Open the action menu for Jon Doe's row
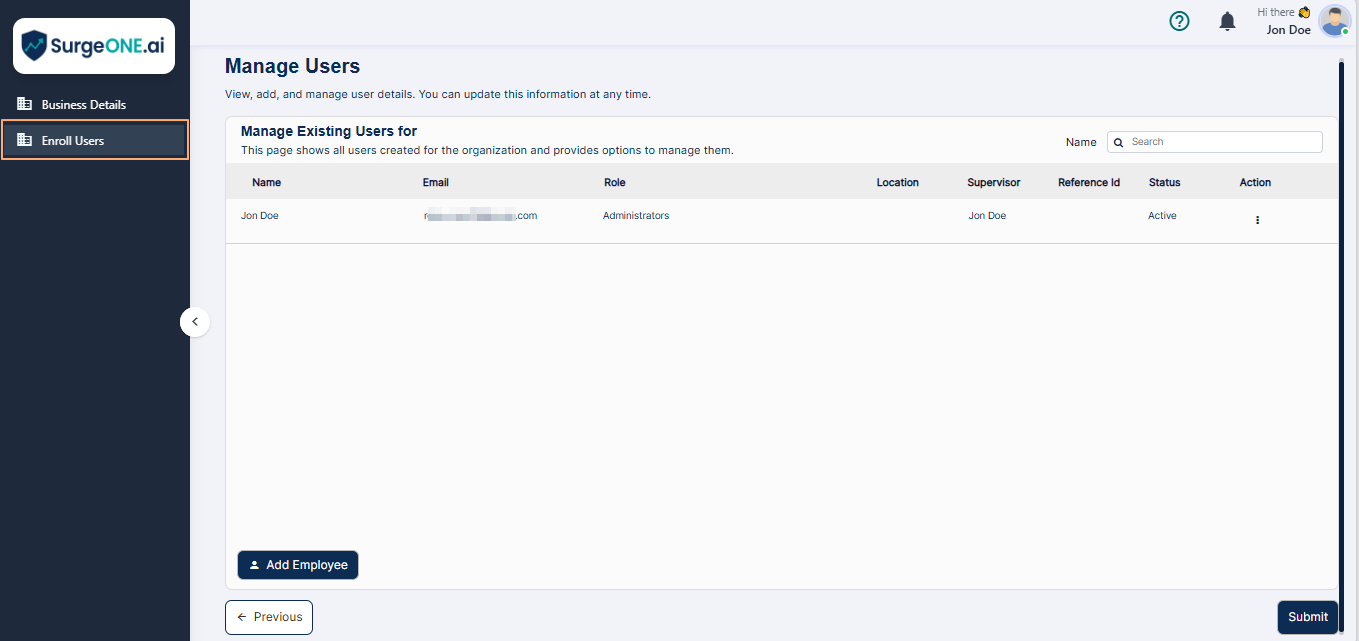 click(x=1257, y=219)
